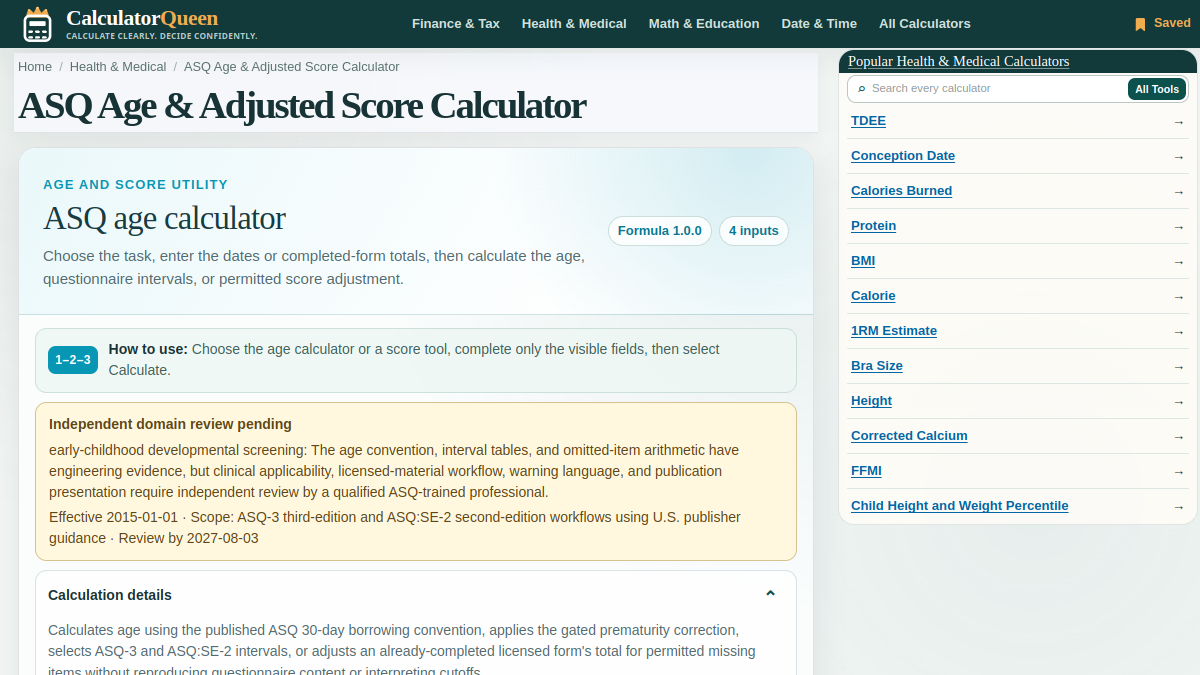The image size is (1200, 675).
Task: Click the arrow beside BMI
Action: [x=1179, y=262]
